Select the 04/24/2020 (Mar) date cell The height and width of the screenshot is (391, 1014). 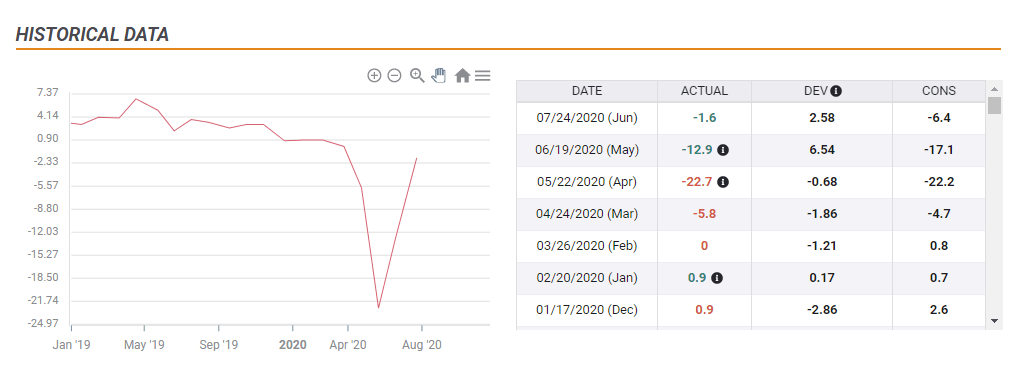(587, 214)
